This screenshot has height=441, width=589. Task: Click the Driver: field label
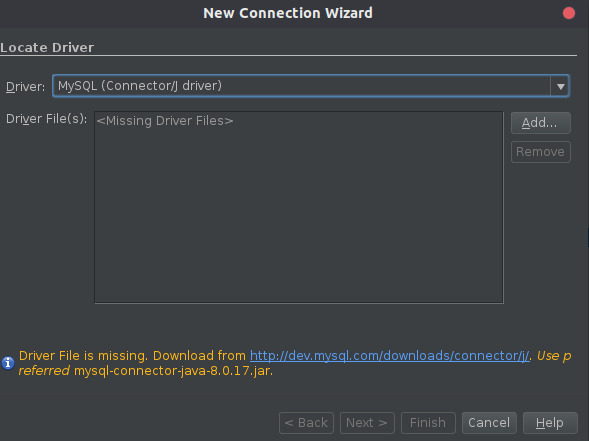pyautogui.click(x=26, y=87)
